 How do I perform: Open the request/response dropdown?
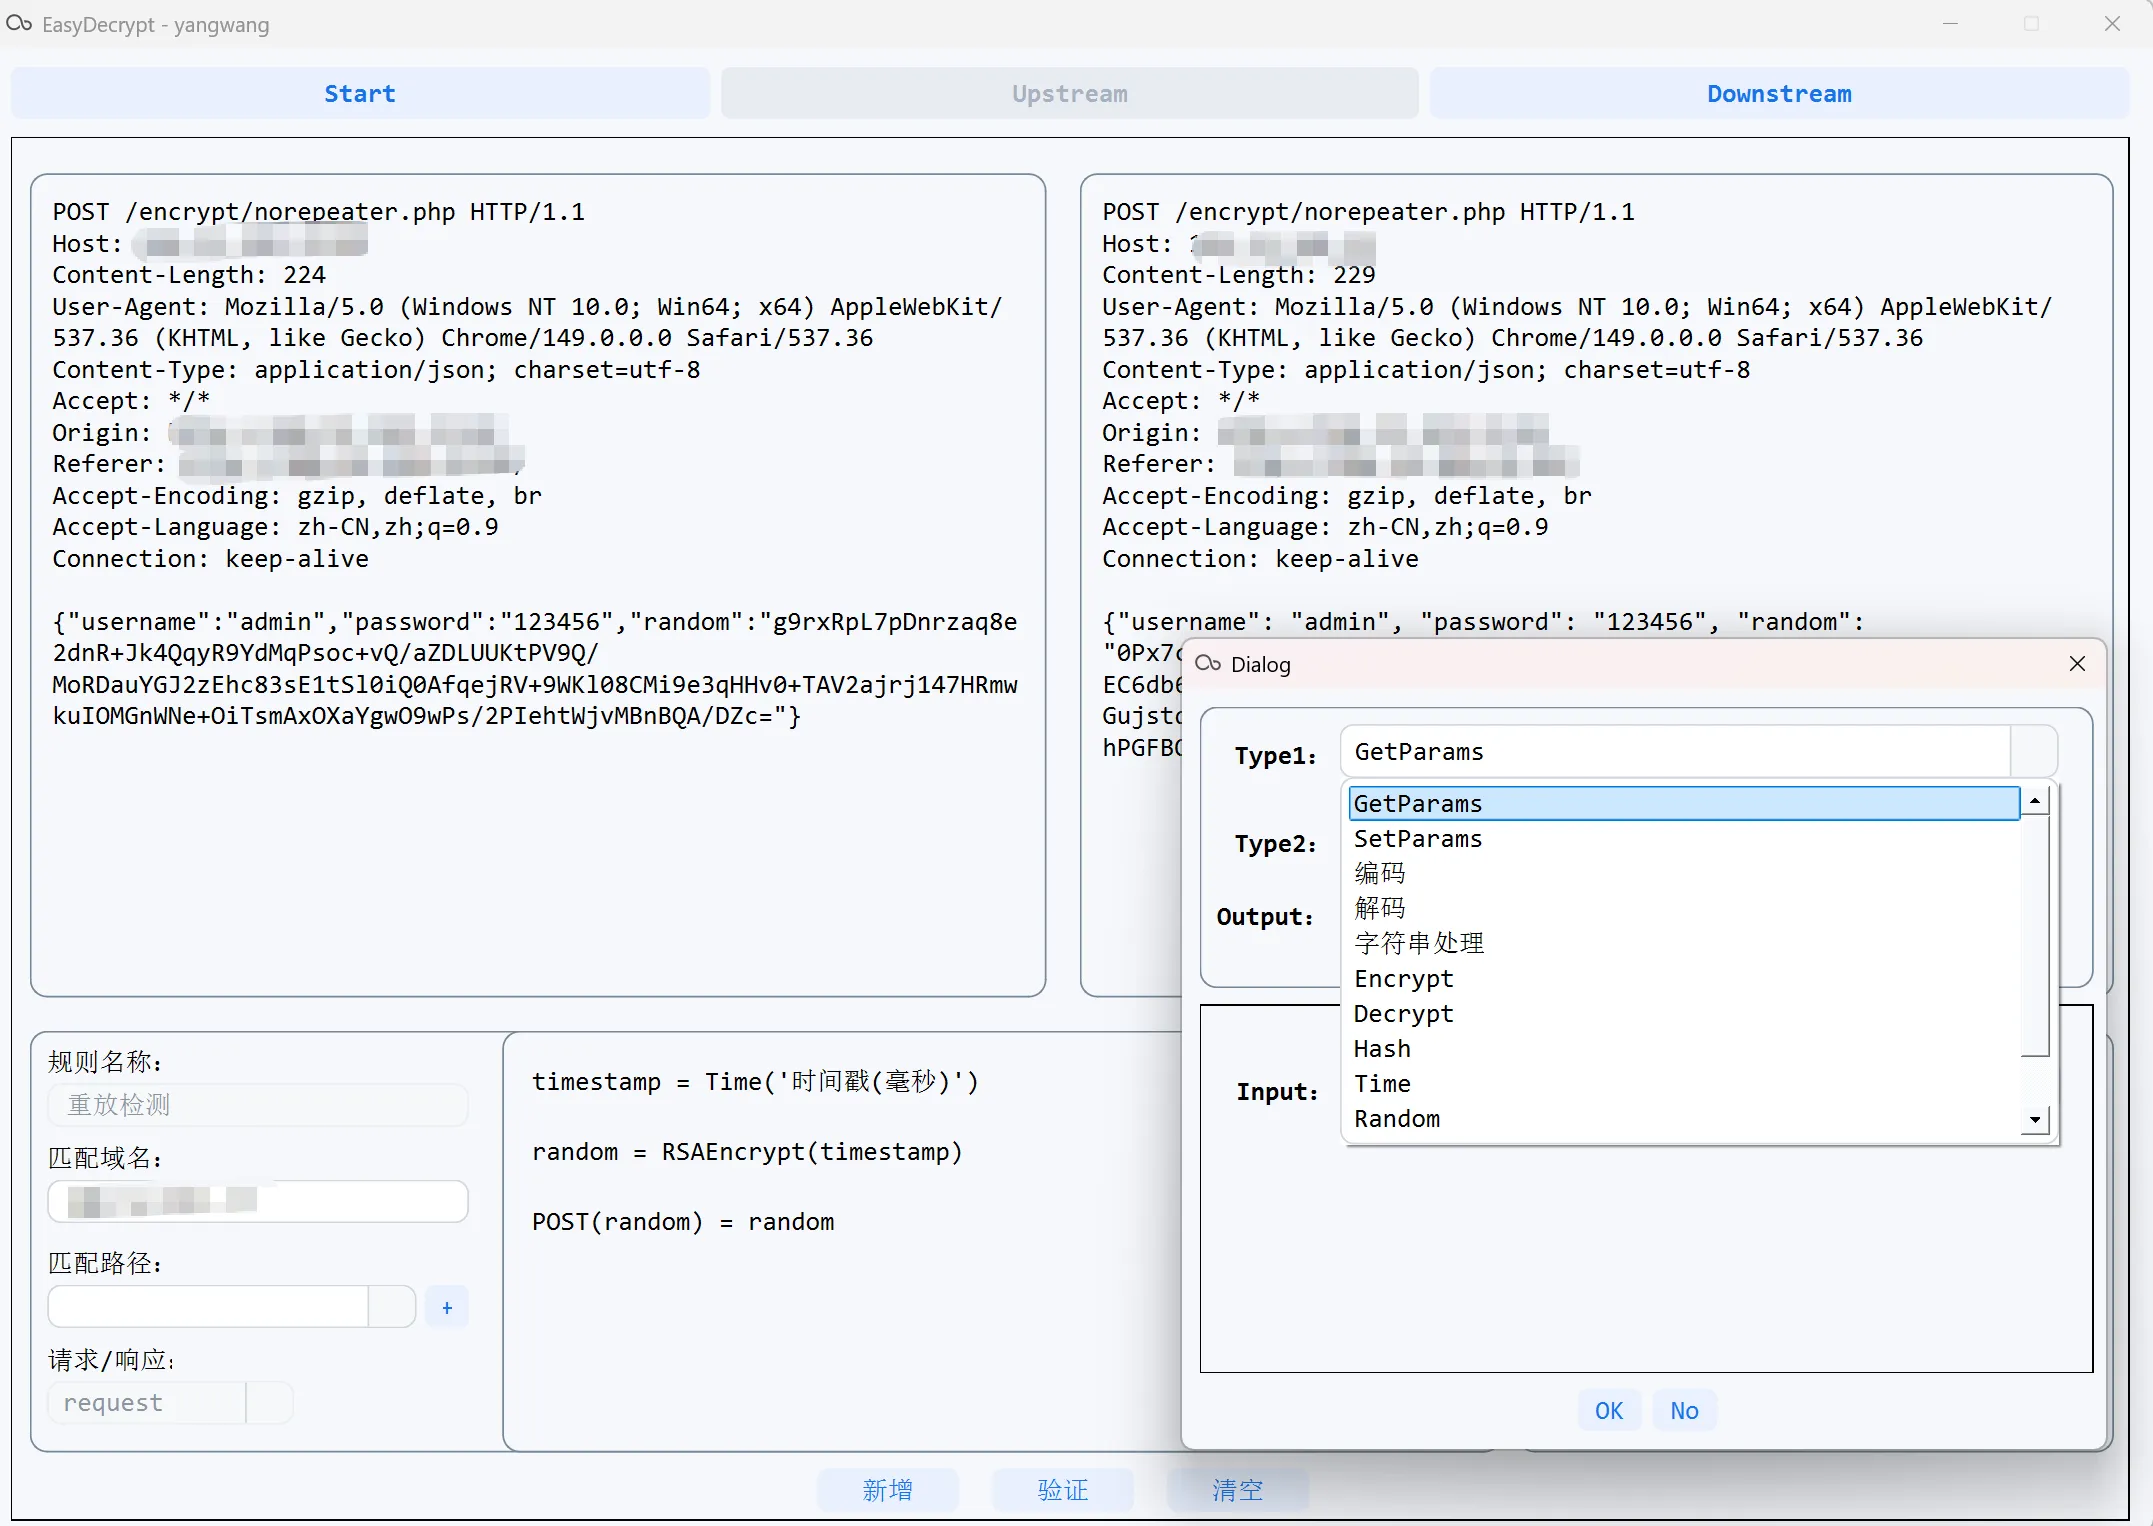tap(170, 1402)
